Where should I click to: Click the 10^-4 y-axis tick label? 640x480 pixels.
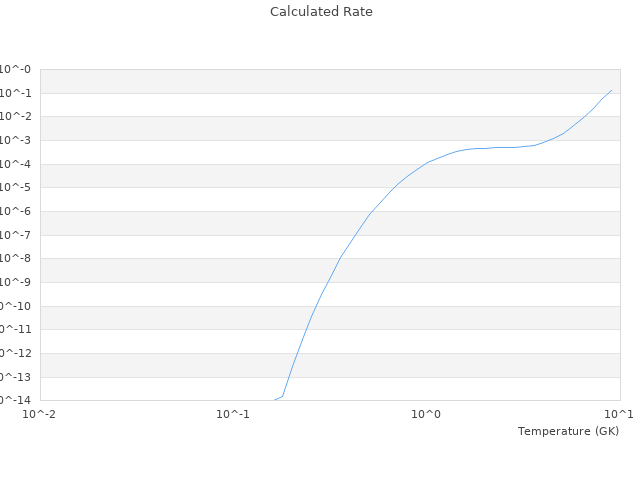click(15, 164)
